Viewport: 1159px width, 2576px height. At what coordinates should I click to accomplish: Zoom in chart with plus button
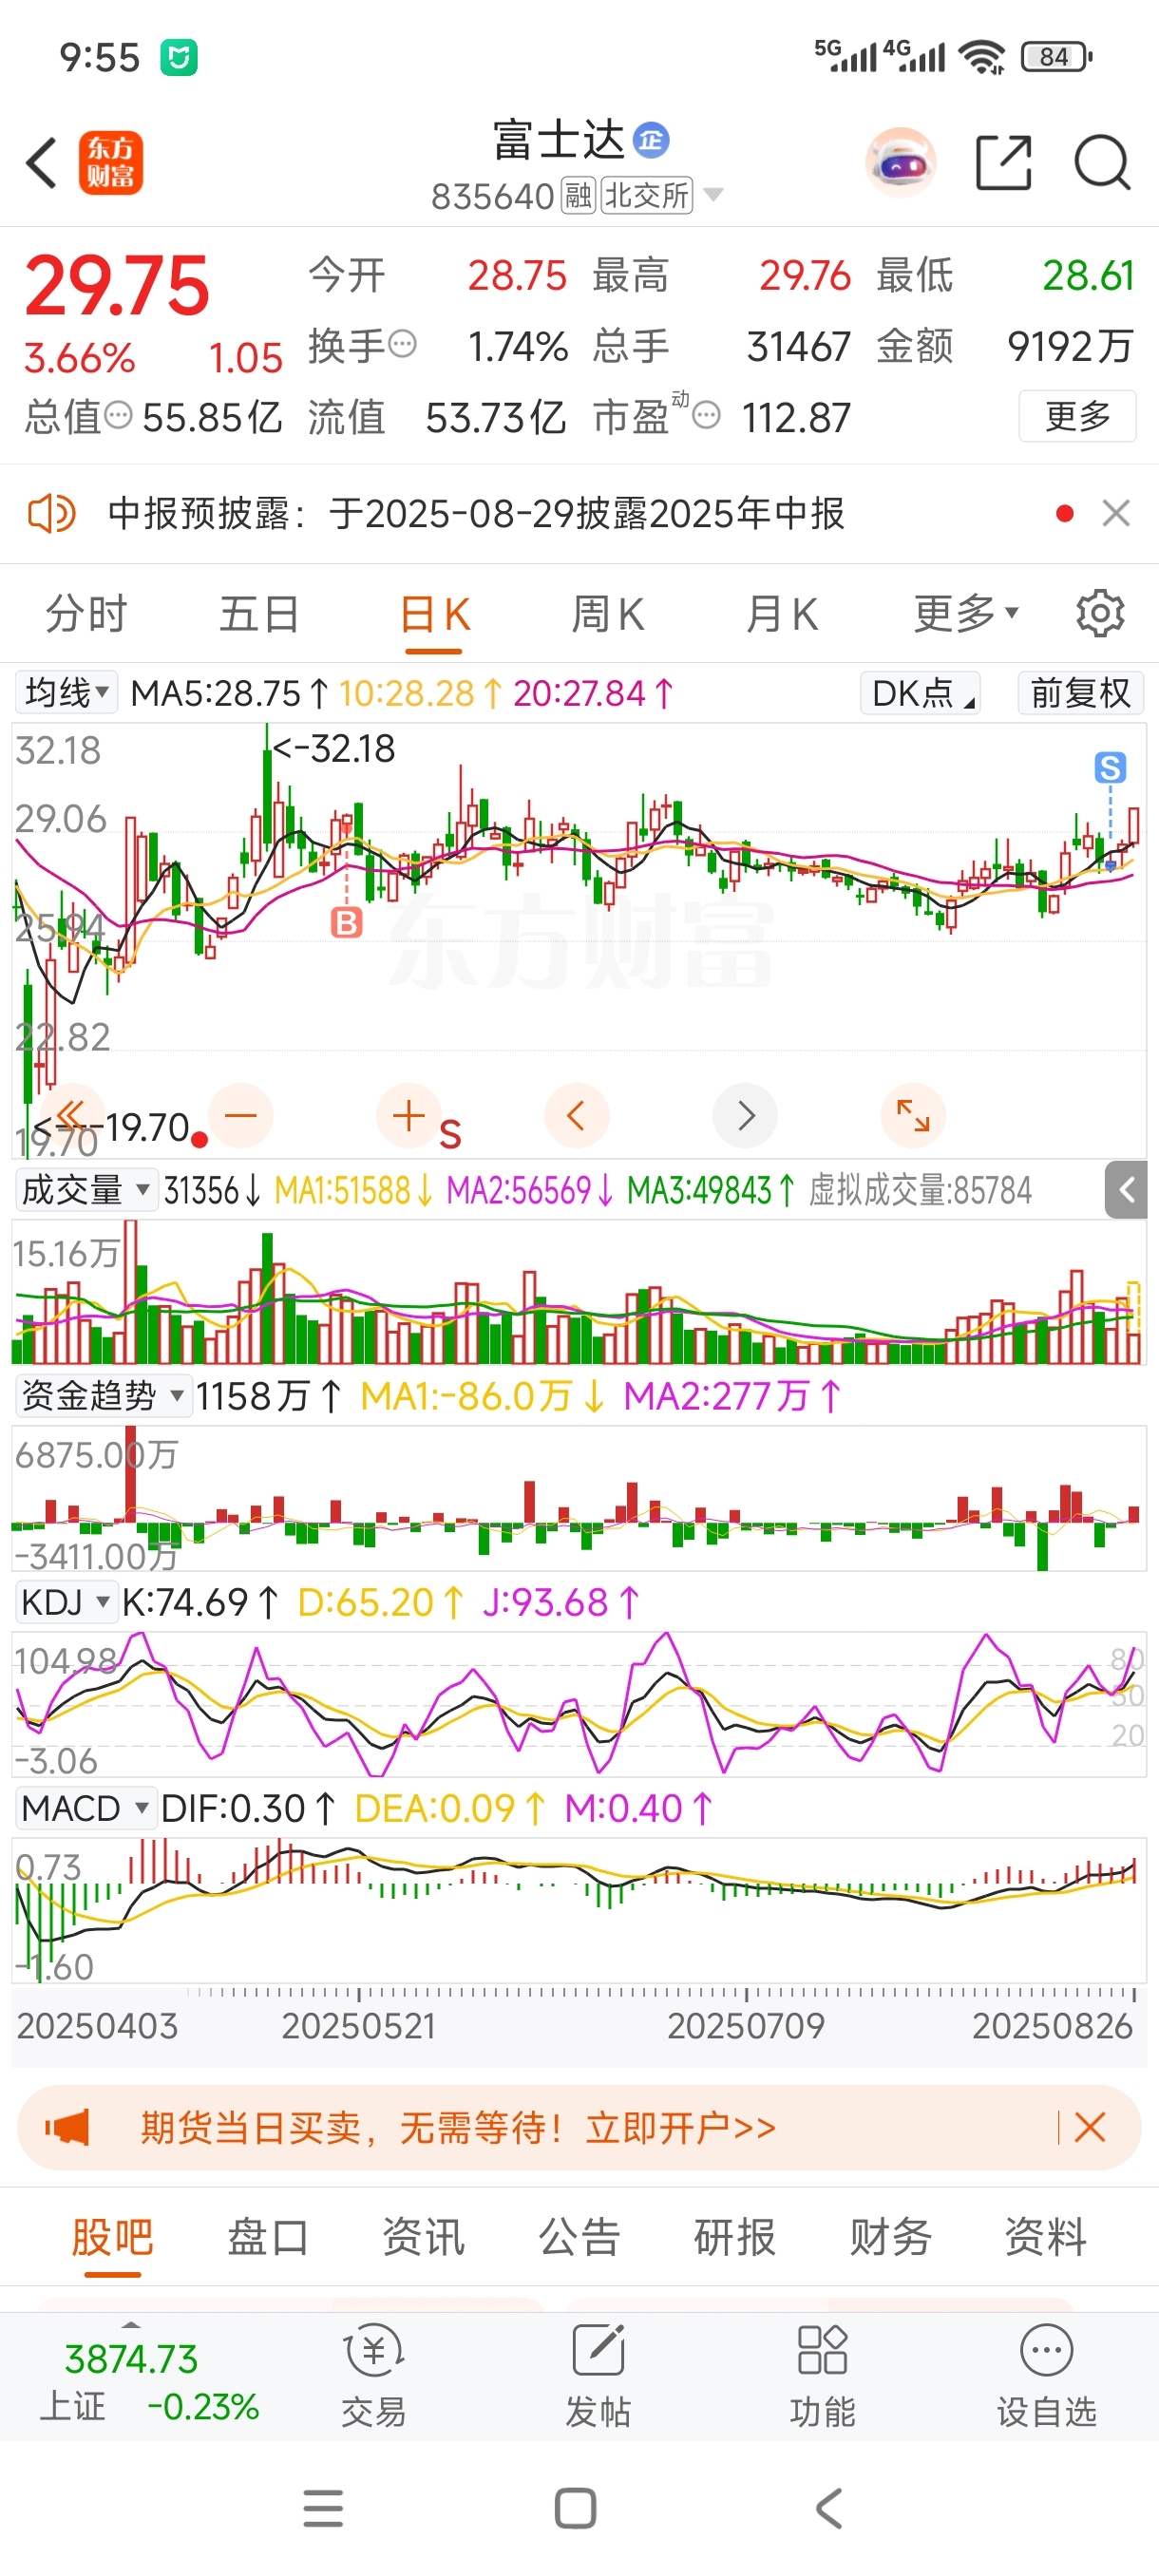click(408, 1115)
